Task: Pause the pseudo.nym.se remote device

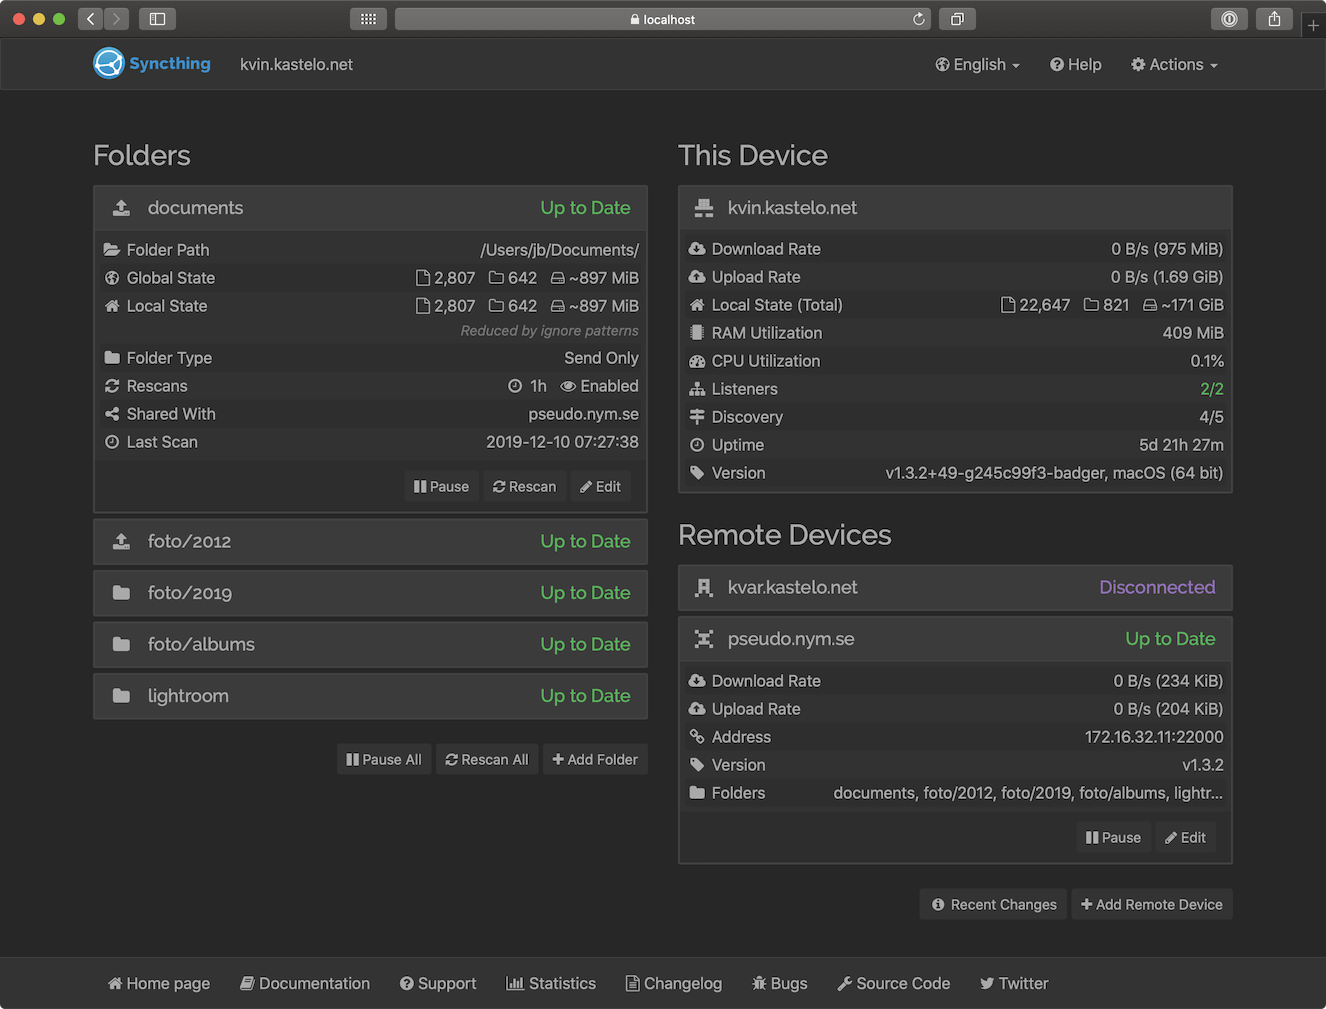Action: [x=1113, y=837]
